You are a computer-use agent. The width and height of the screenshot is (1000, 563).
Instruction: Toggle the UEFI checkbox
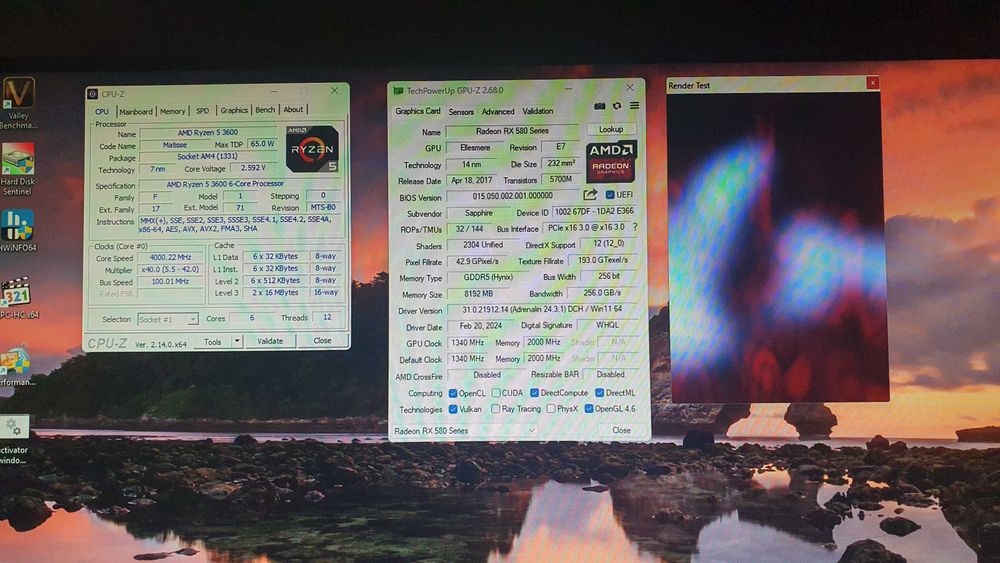[610, 194]
